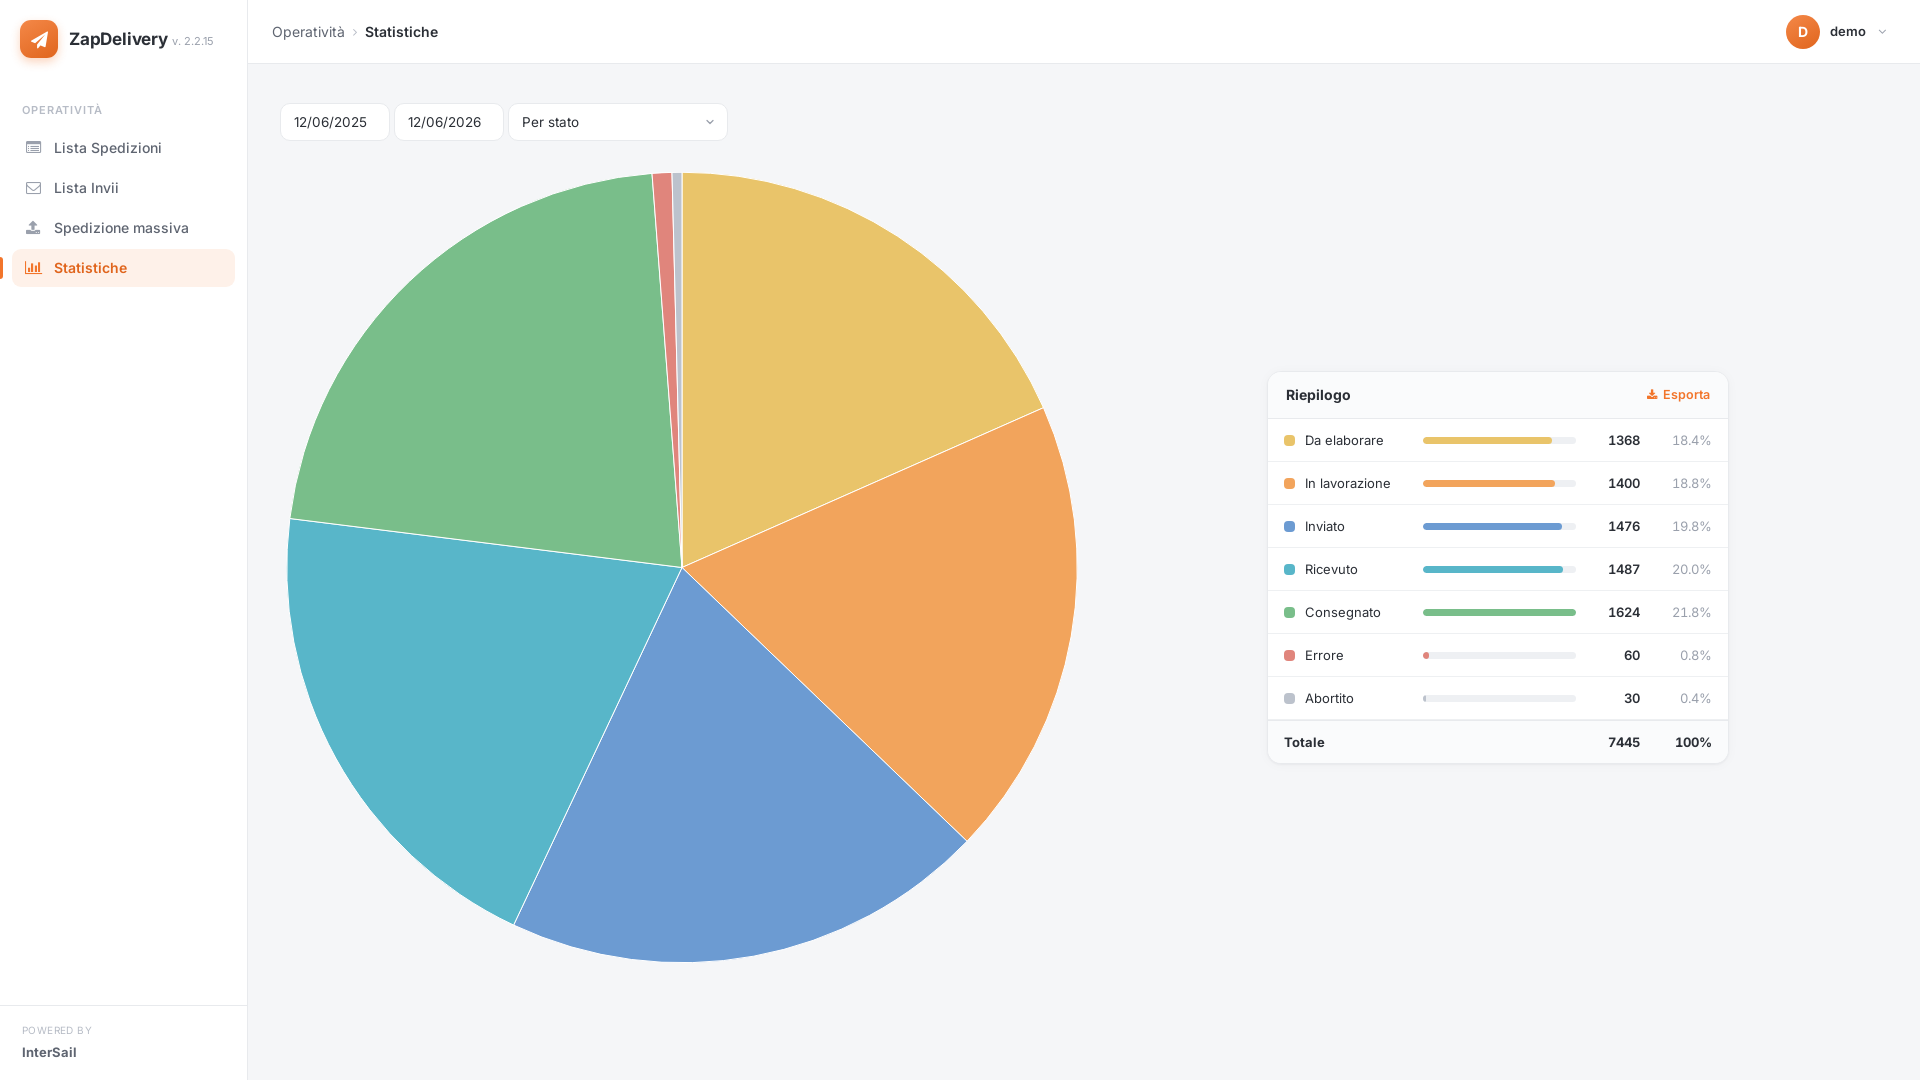Click the 'In lavorazione' row label
The height and width of the screenshot is (1080, 1920).
(x=1347, y=484)
